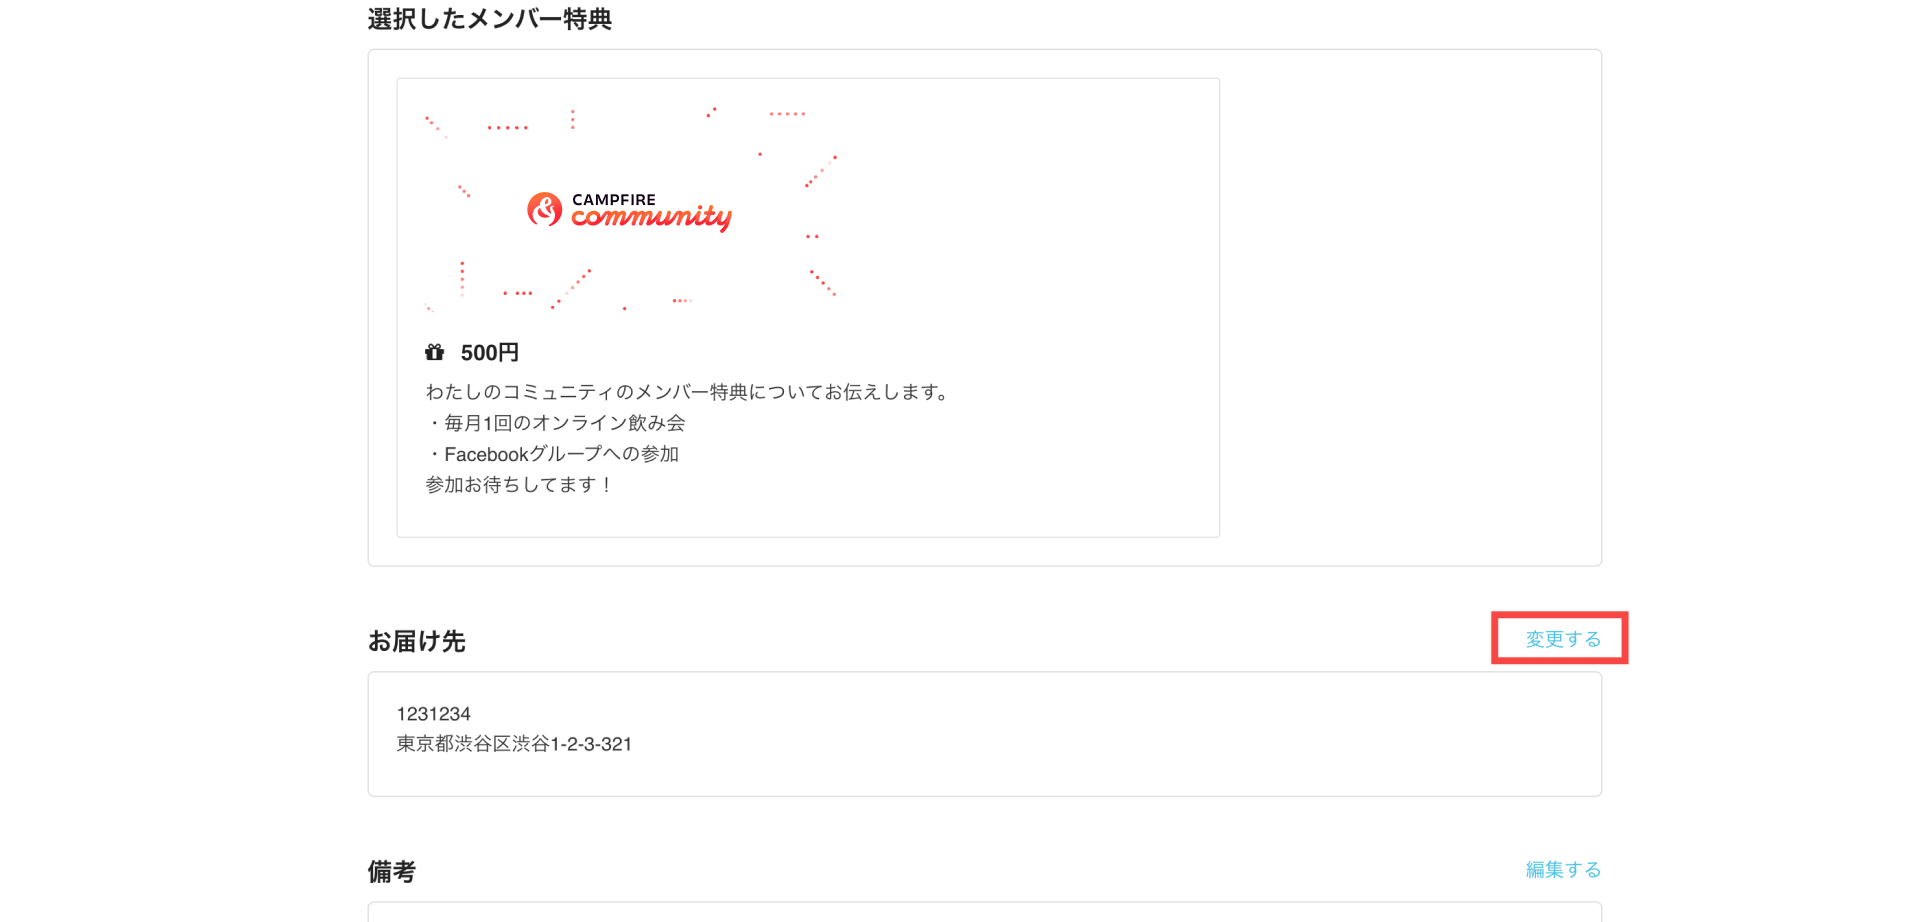
Task: Click the delivery address box
Action: pos(985,734)
